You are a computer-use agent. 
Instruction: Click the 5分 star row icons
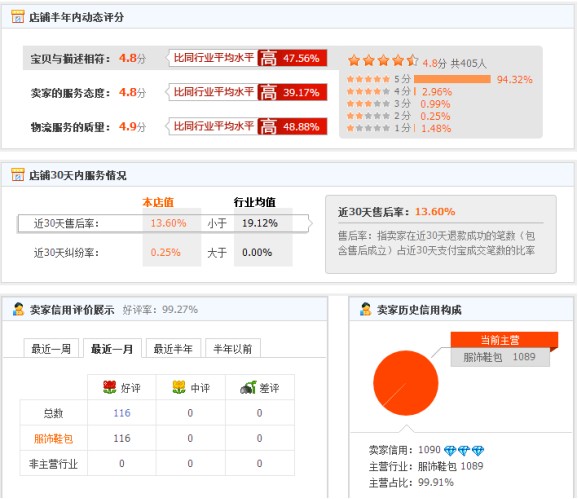(x=368, y=79)
